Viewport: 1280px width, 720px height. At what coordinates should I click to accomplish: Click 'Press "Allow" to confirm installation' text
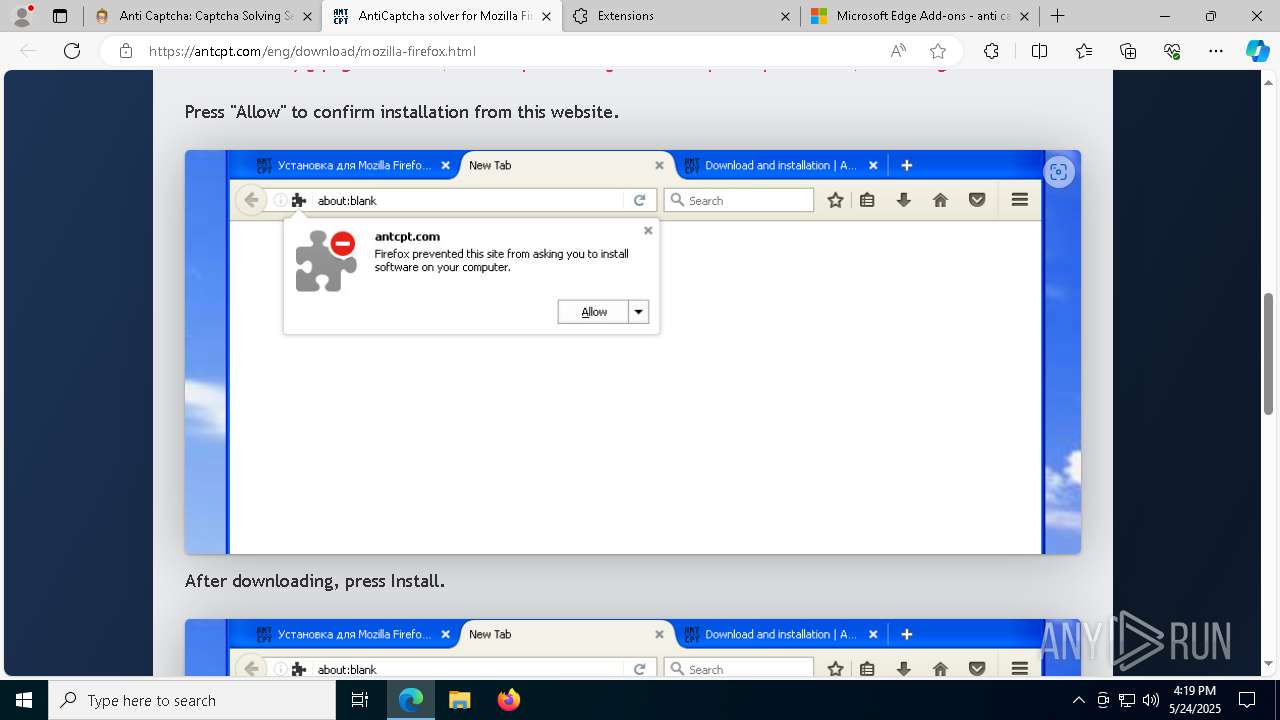click(402, 112)
